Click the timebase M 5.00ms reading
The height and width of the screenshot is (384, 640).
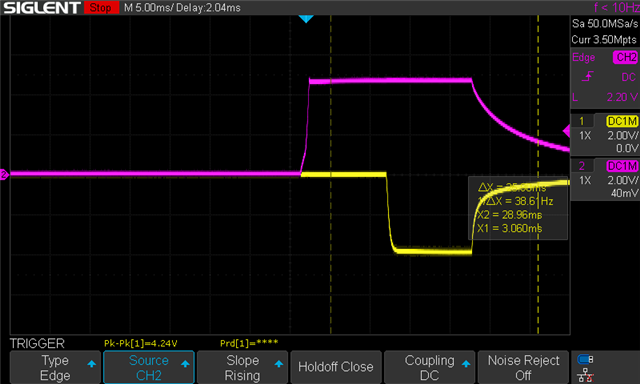(150, 8)
